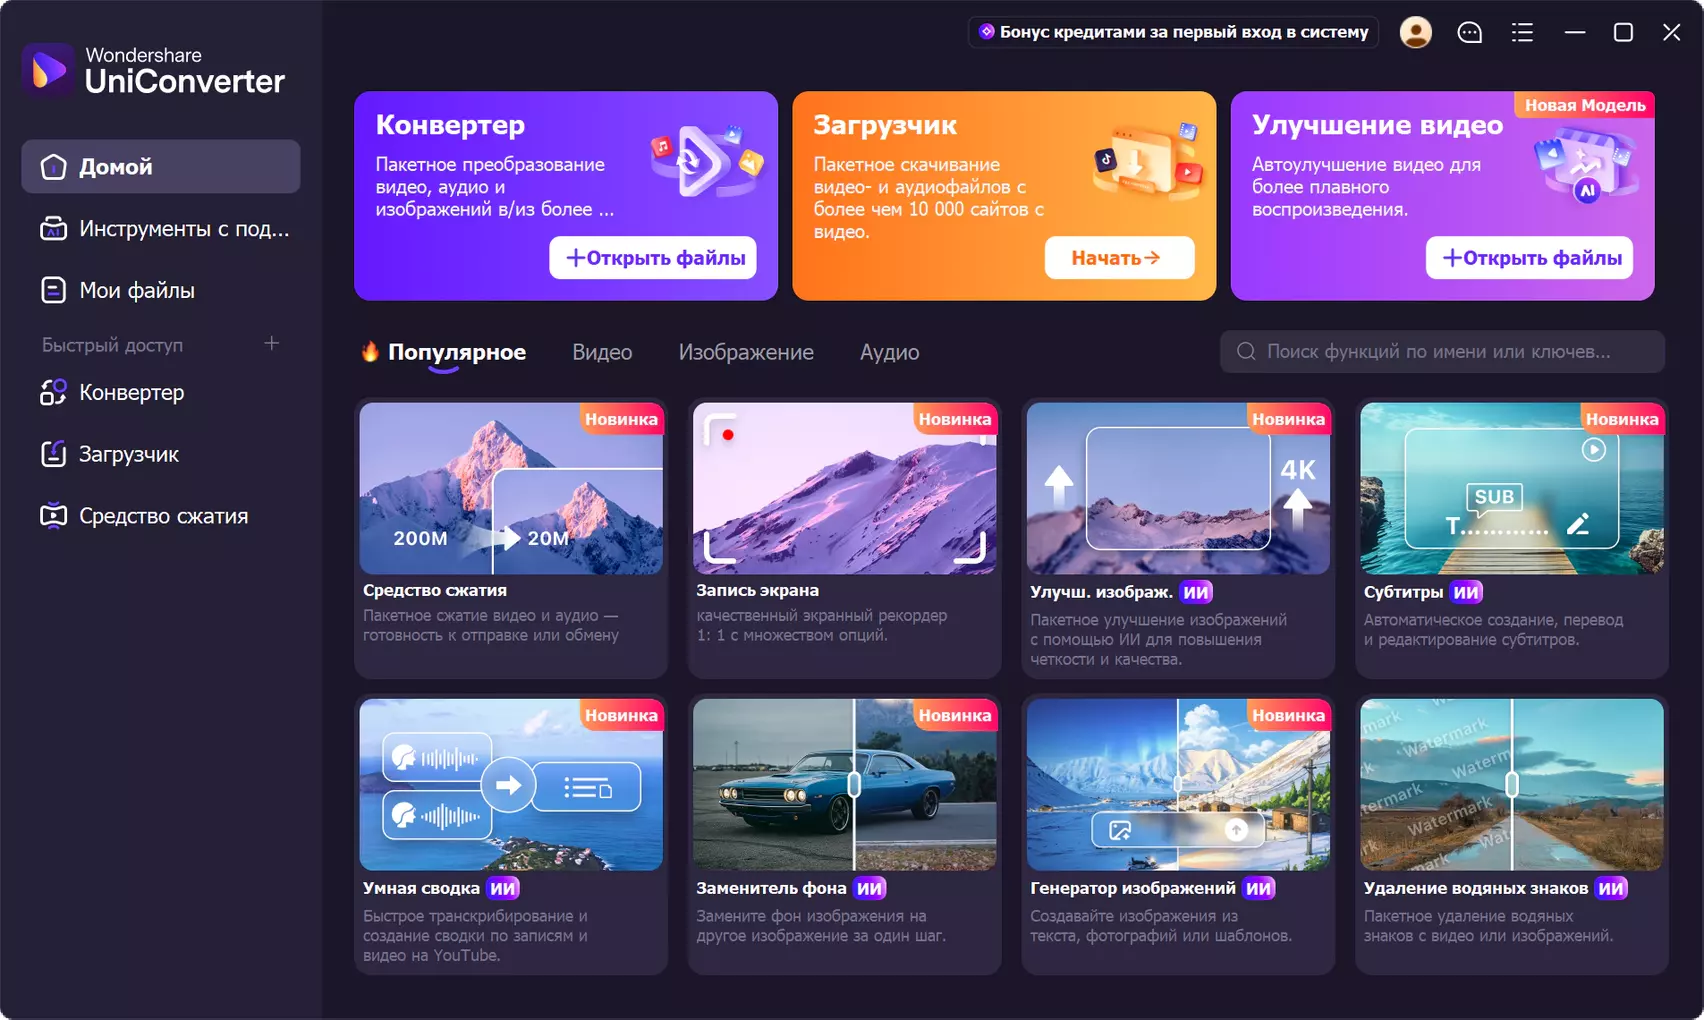Image resolution: width=1704 pixels, height=1020 pixels.
Task: Open Средство сжатия from quick access
Action: click(x=161, y=516)
